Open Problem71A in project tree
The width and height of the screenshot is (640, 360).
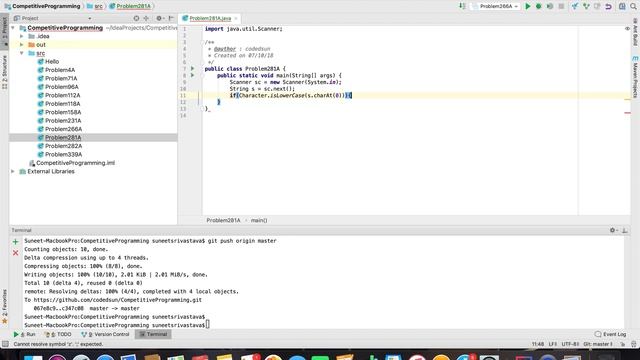click(61, 78)
